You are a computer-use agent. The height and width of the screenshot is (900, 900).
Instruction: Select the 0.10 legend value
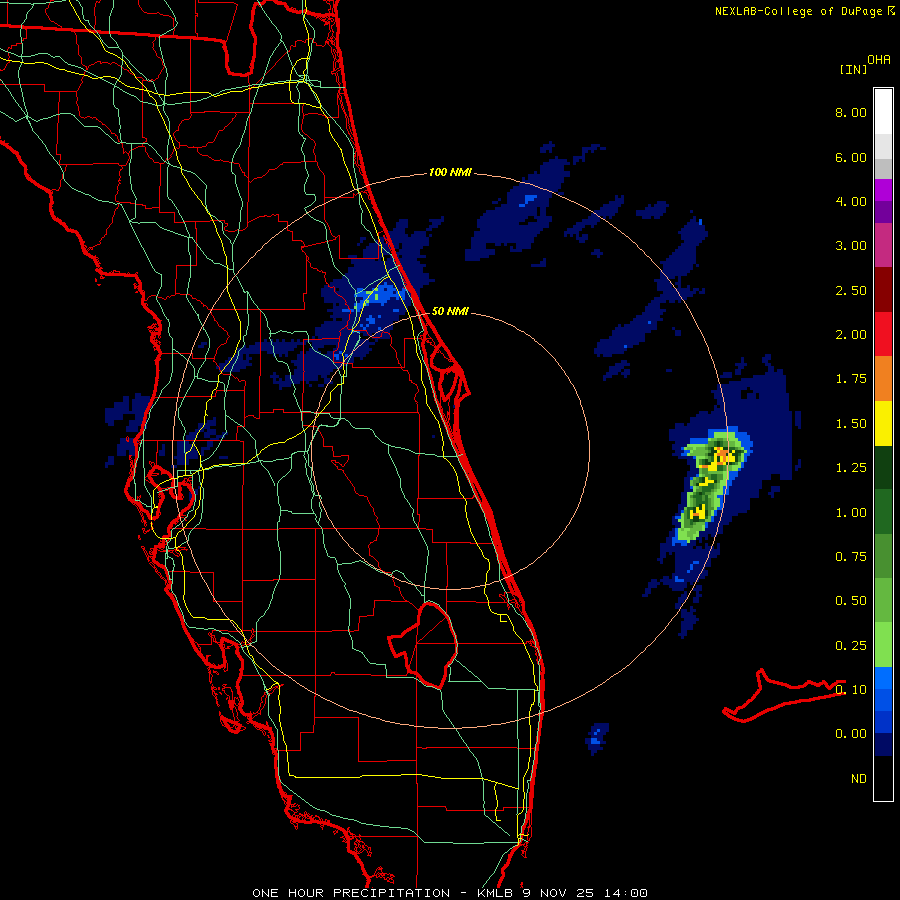[x=851, y=690]
